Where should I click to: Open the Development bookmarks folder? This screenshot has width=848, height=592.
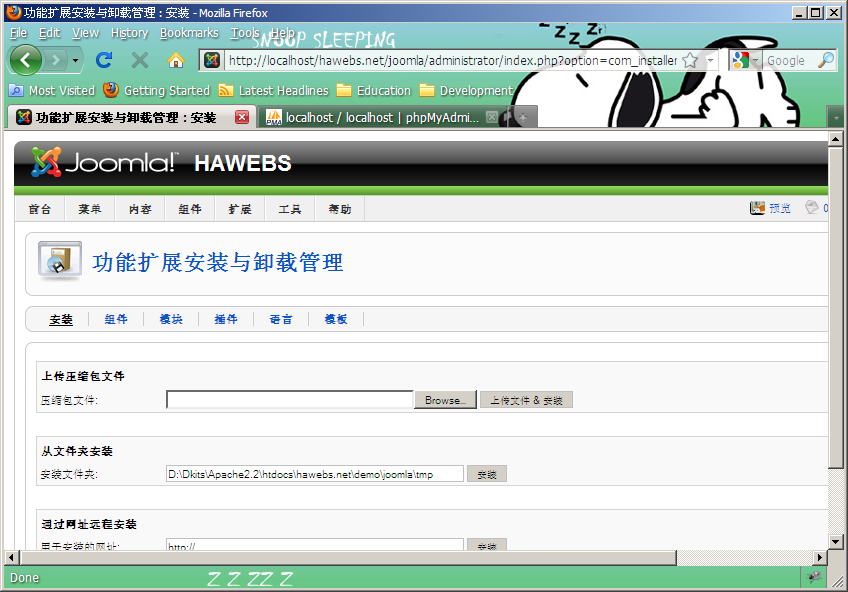click(x=466, y=90)
